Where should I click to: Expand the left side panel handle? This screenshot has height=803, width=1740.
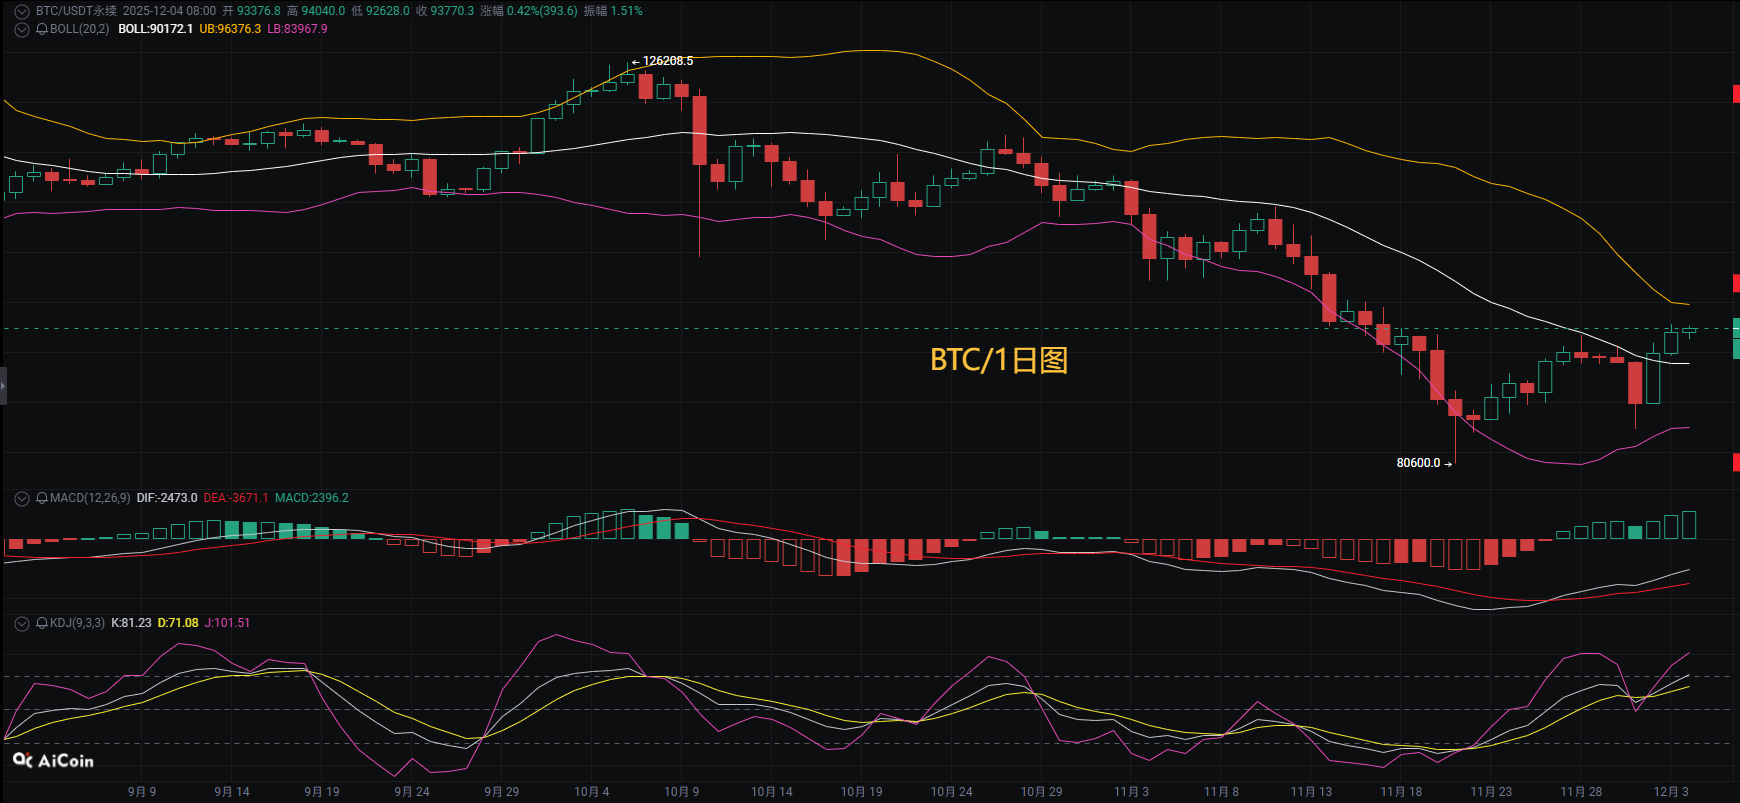[x=3, y=385]
